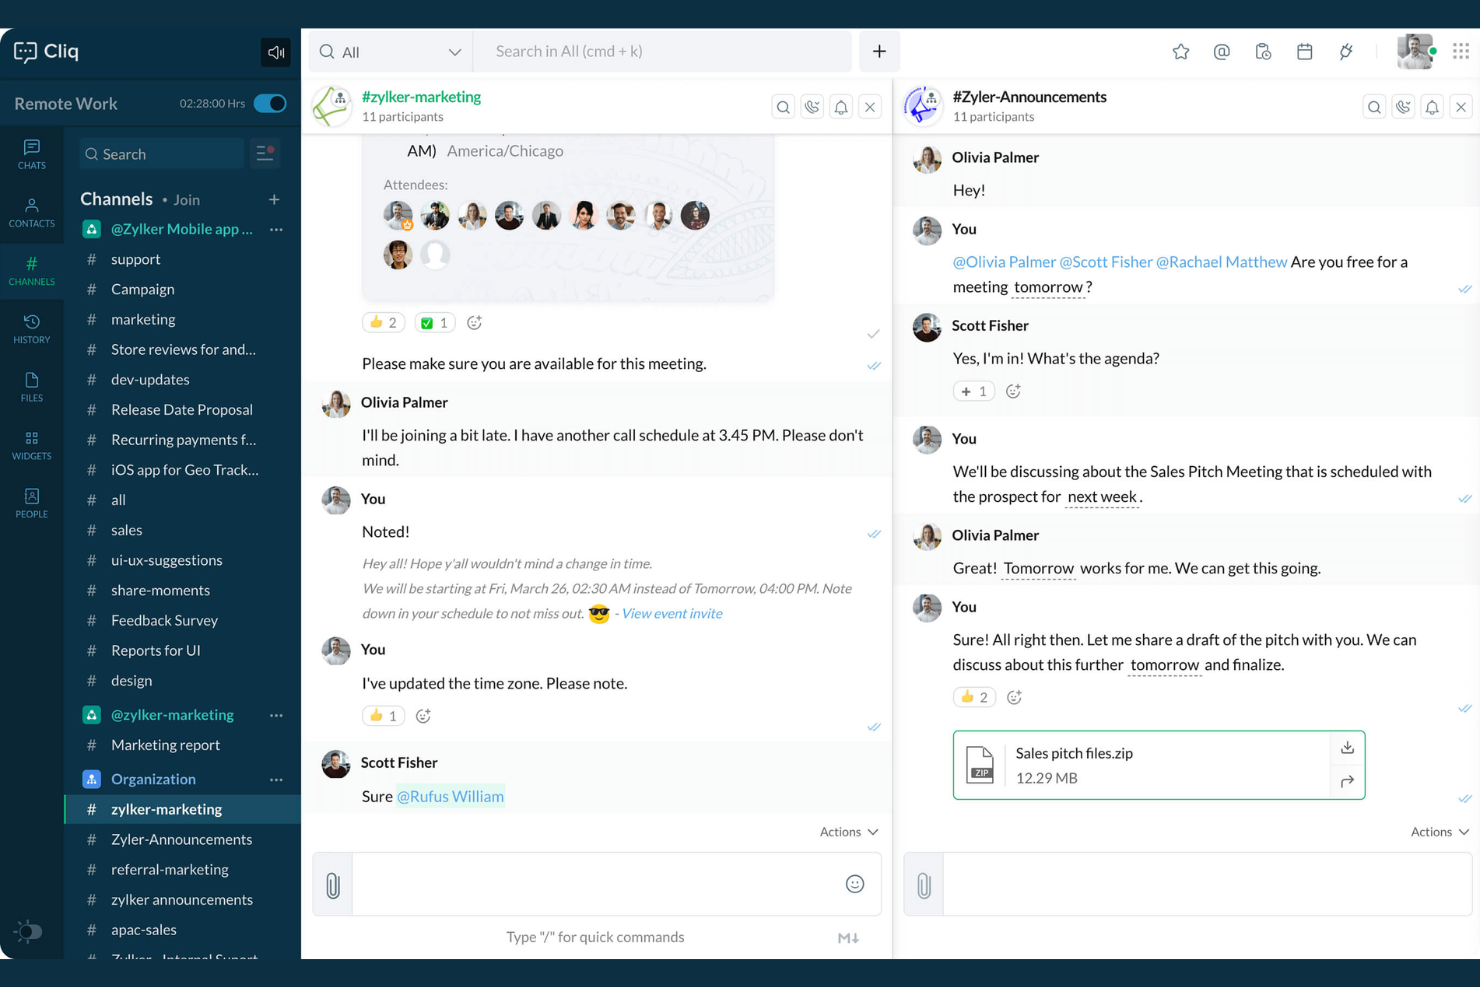Select the Channels tab in the sidebar

(32, 270)
